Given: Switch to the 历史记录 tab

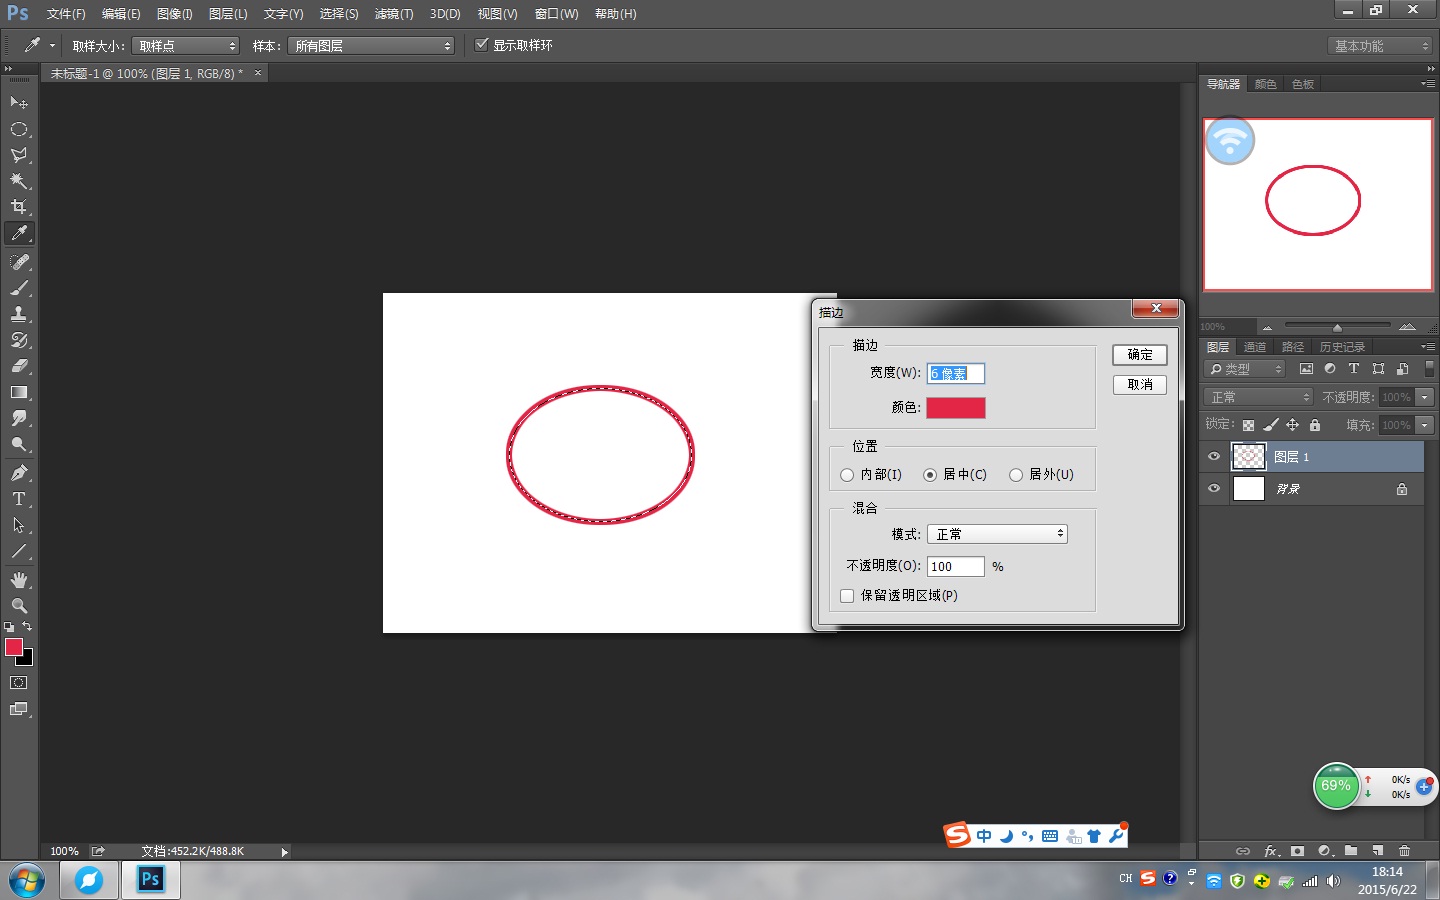Looking at the screenshot, I should (1342, 347).
